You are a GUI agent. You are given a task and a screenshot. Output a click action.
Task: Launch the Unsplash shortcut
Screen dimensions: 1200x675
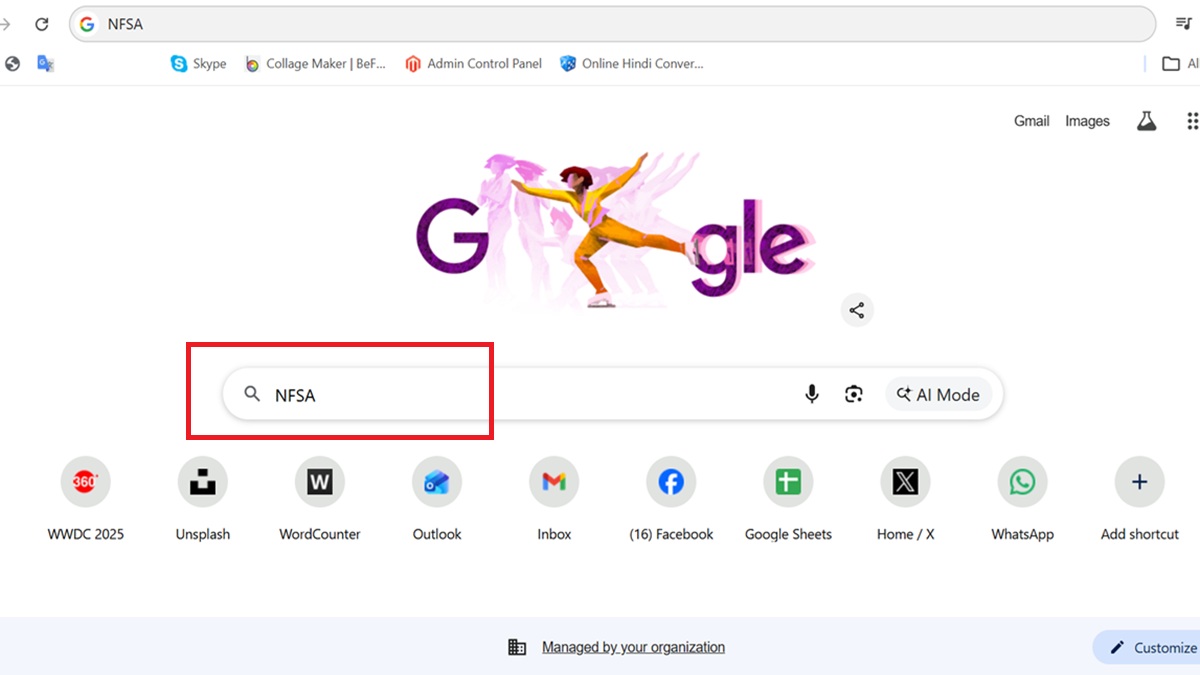coord(203,483)
